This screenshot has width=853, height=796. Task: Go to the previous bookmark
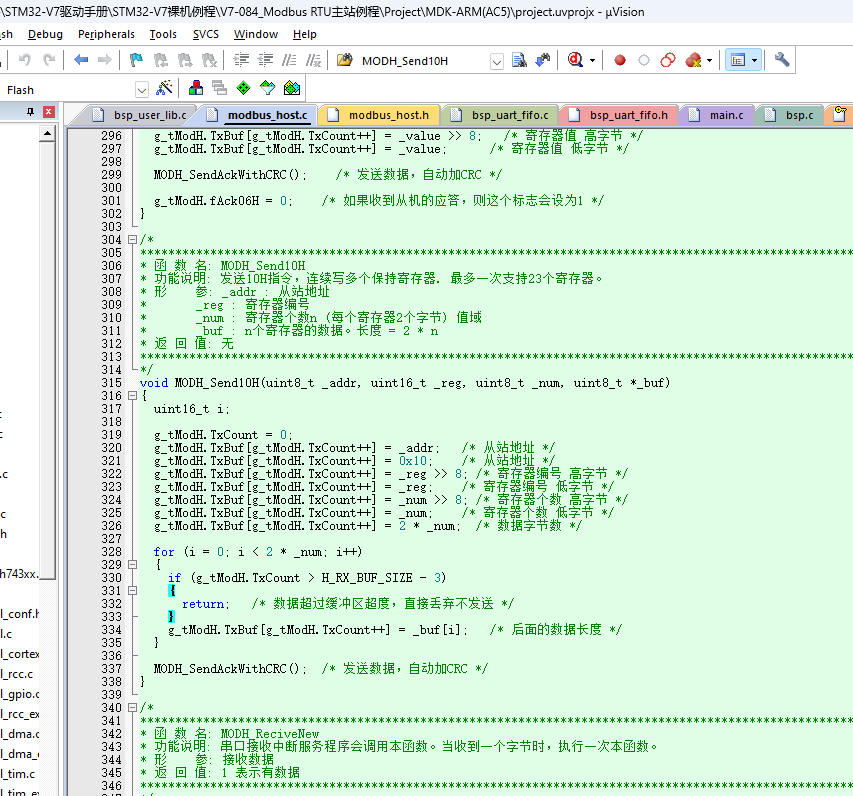160,60
